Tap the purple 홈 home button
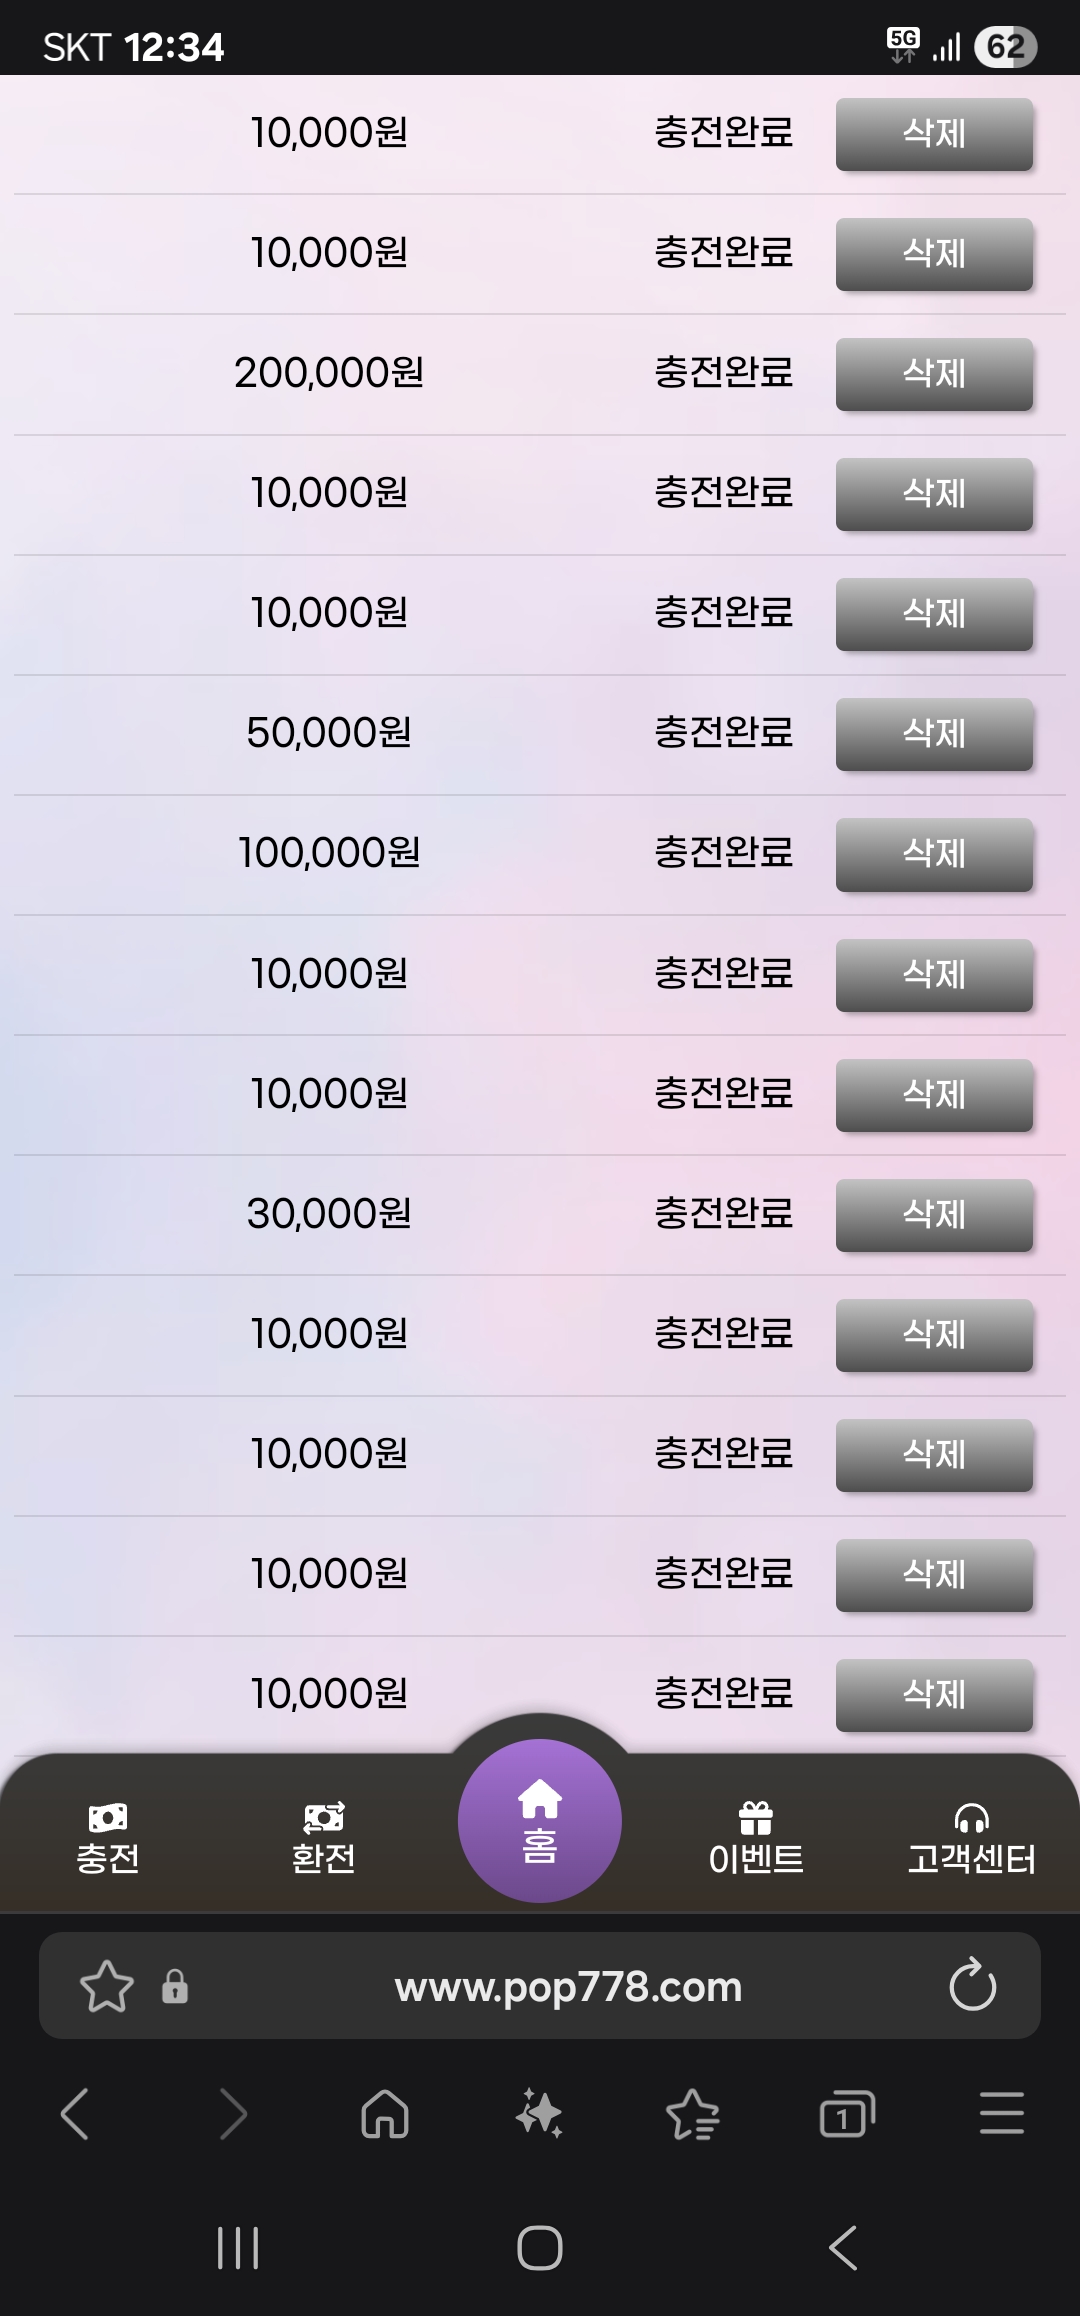 (540, 1820)
